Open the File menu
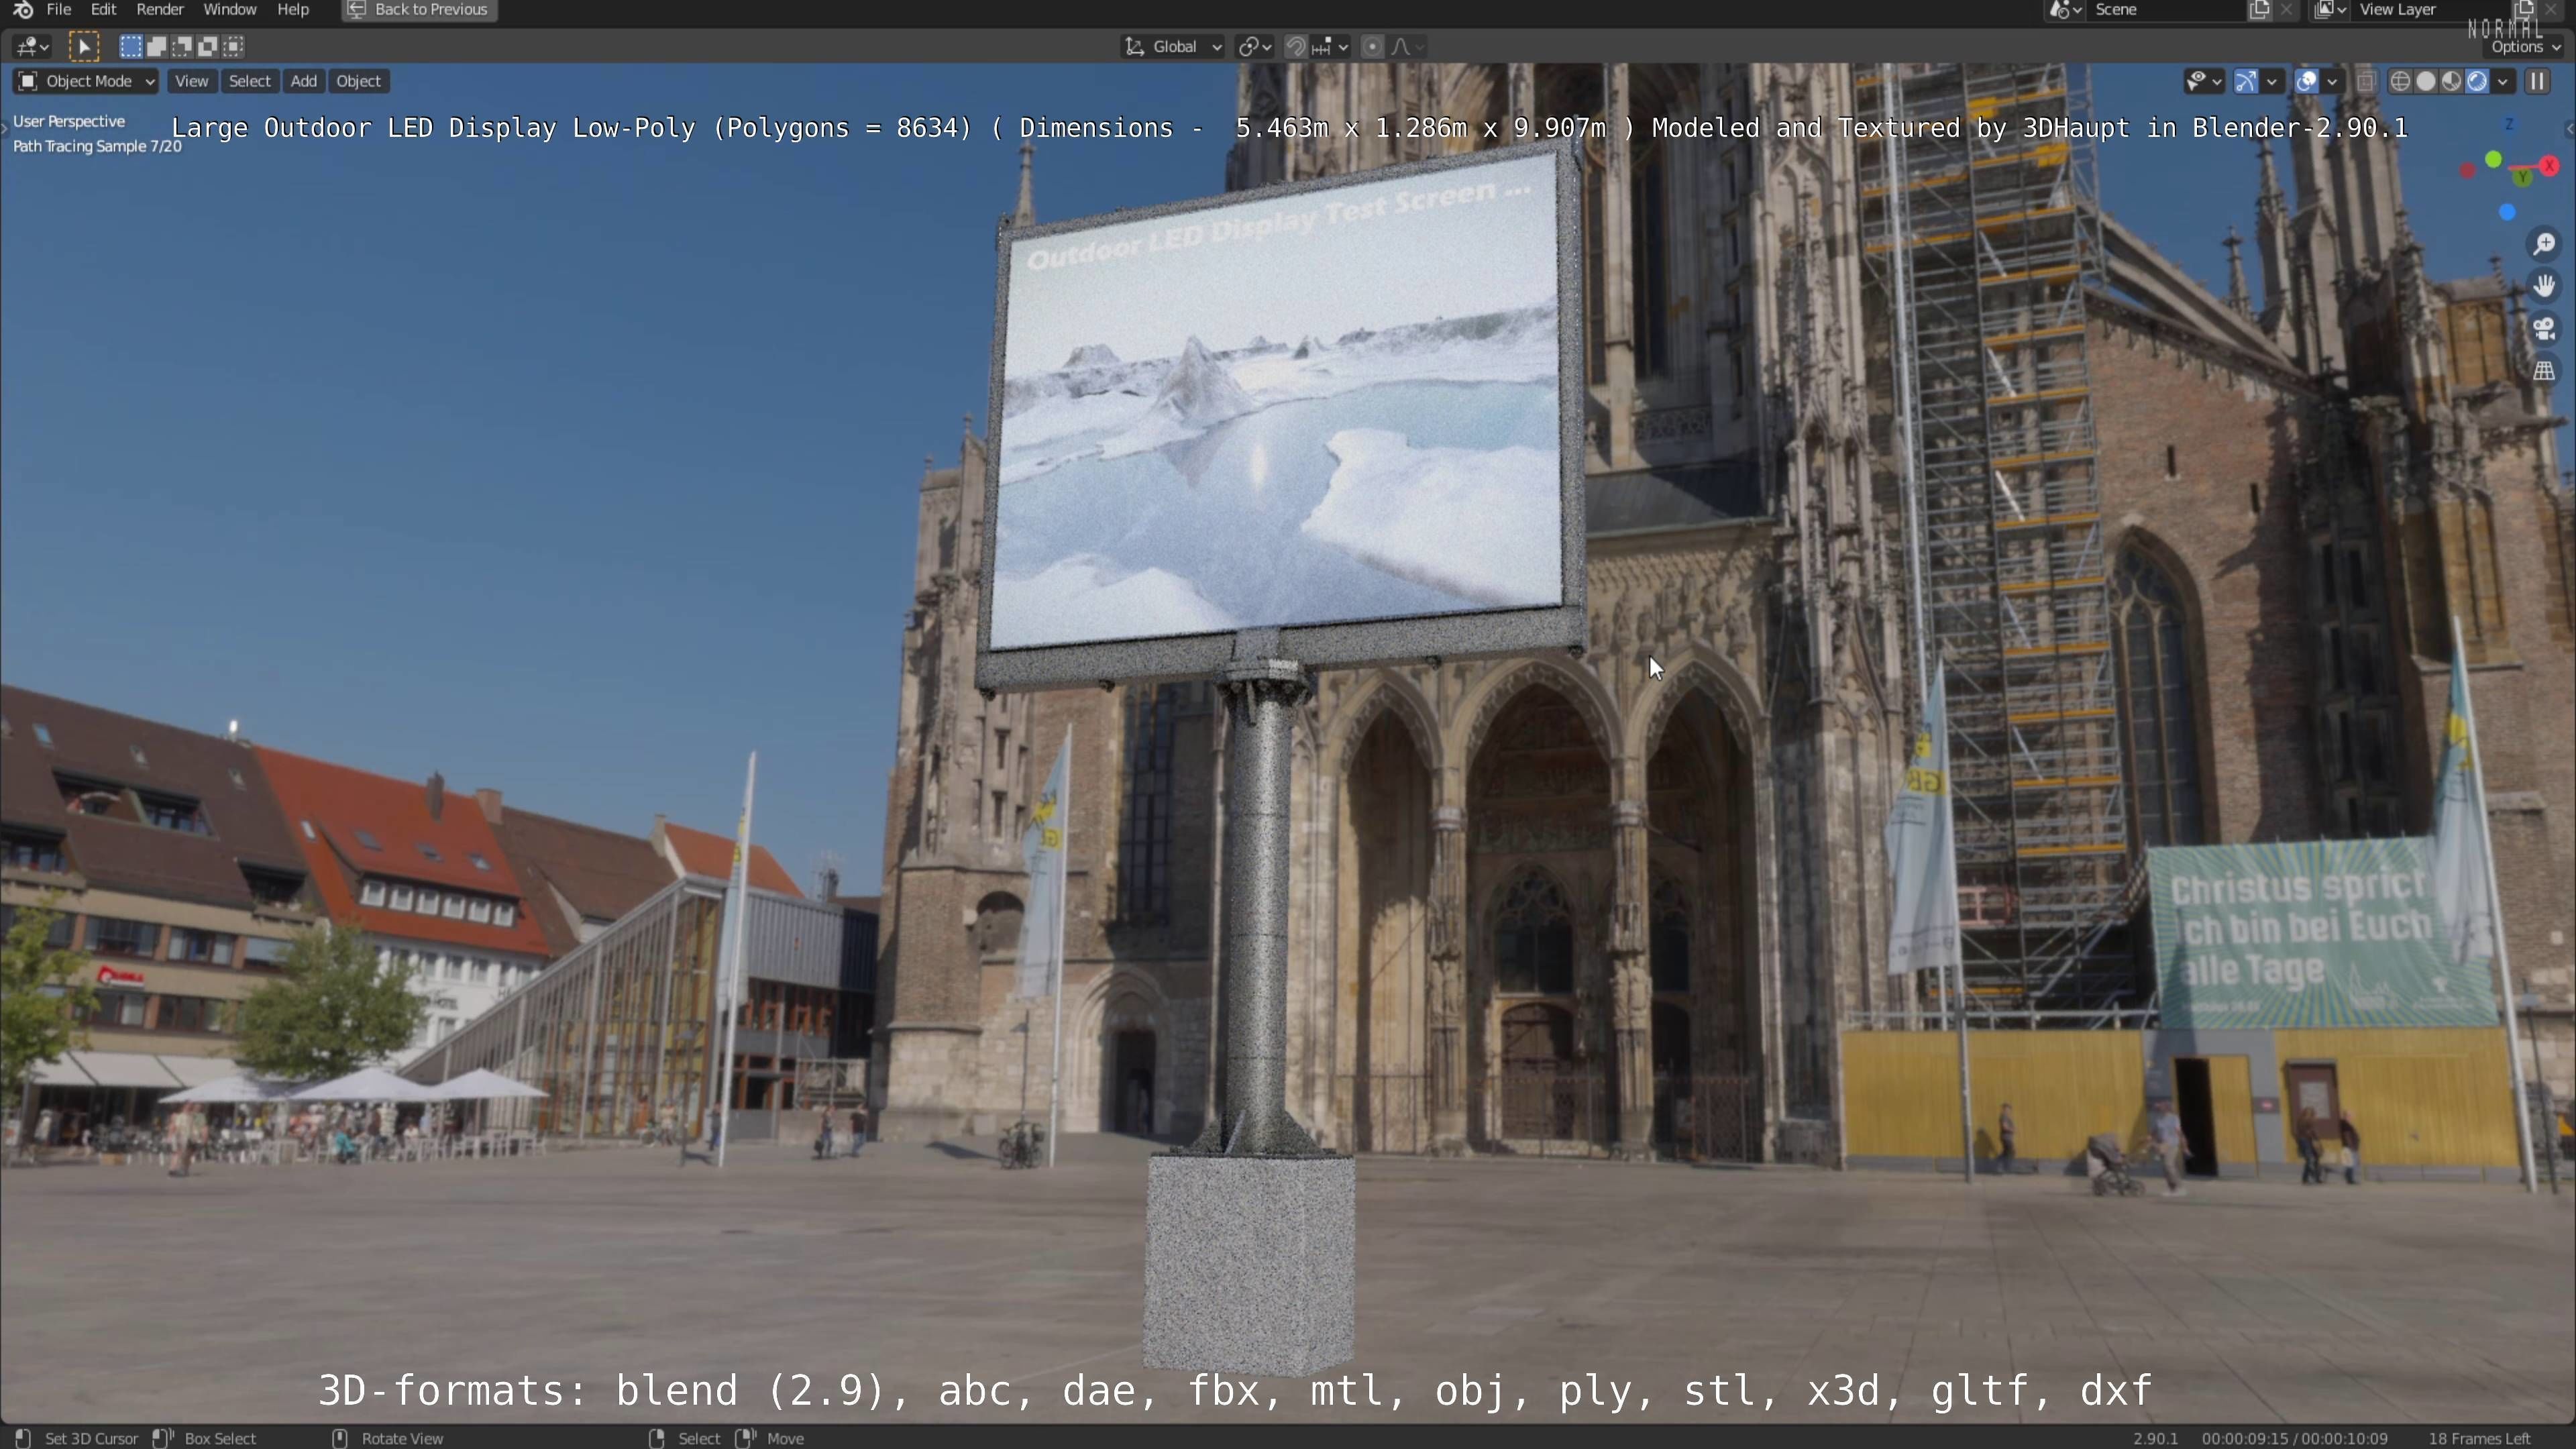 pyautogui.click(x=59, y=10)
